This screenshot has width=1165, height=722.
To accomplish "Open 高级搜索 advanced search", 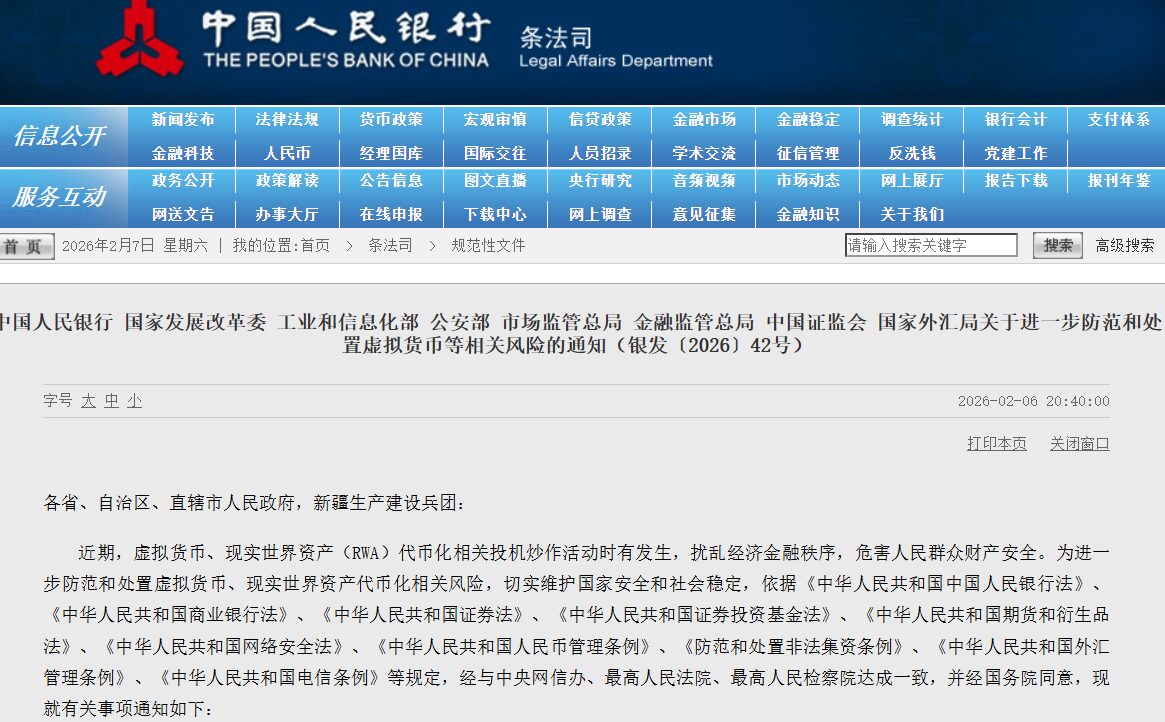I will [x=1124, y=245].
